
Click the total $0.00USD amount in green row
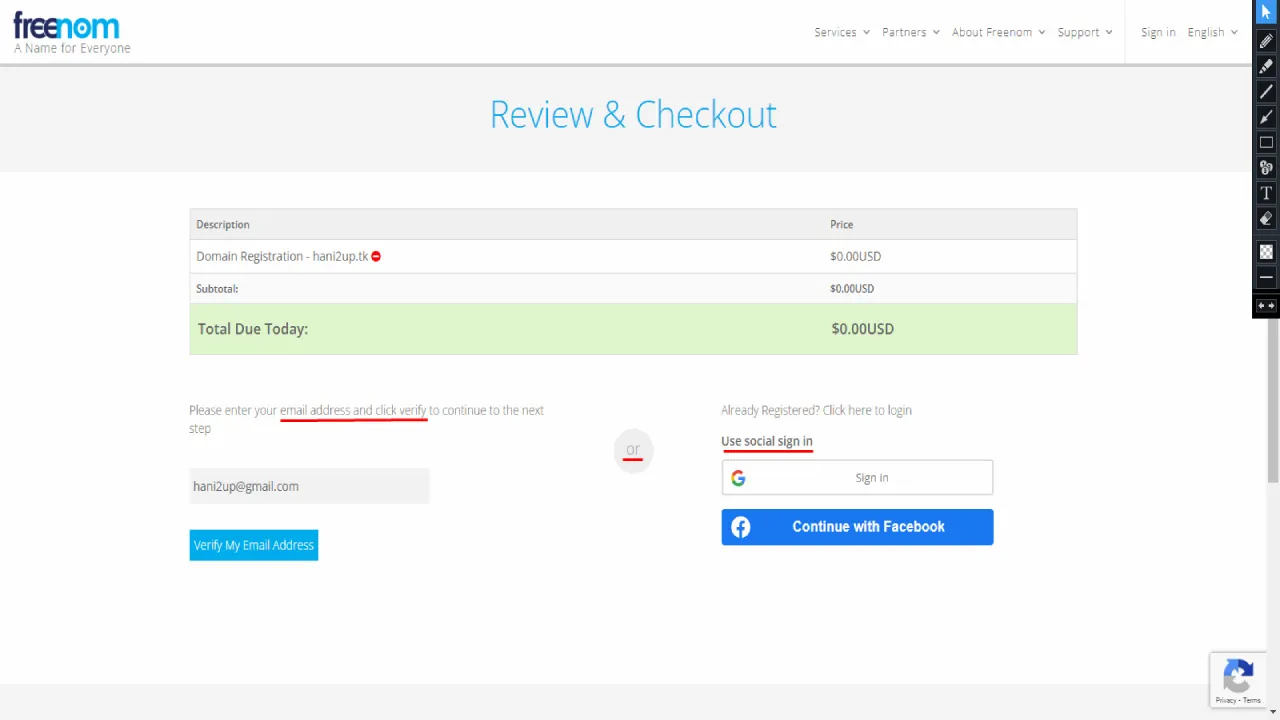click(x=863, y=329)
